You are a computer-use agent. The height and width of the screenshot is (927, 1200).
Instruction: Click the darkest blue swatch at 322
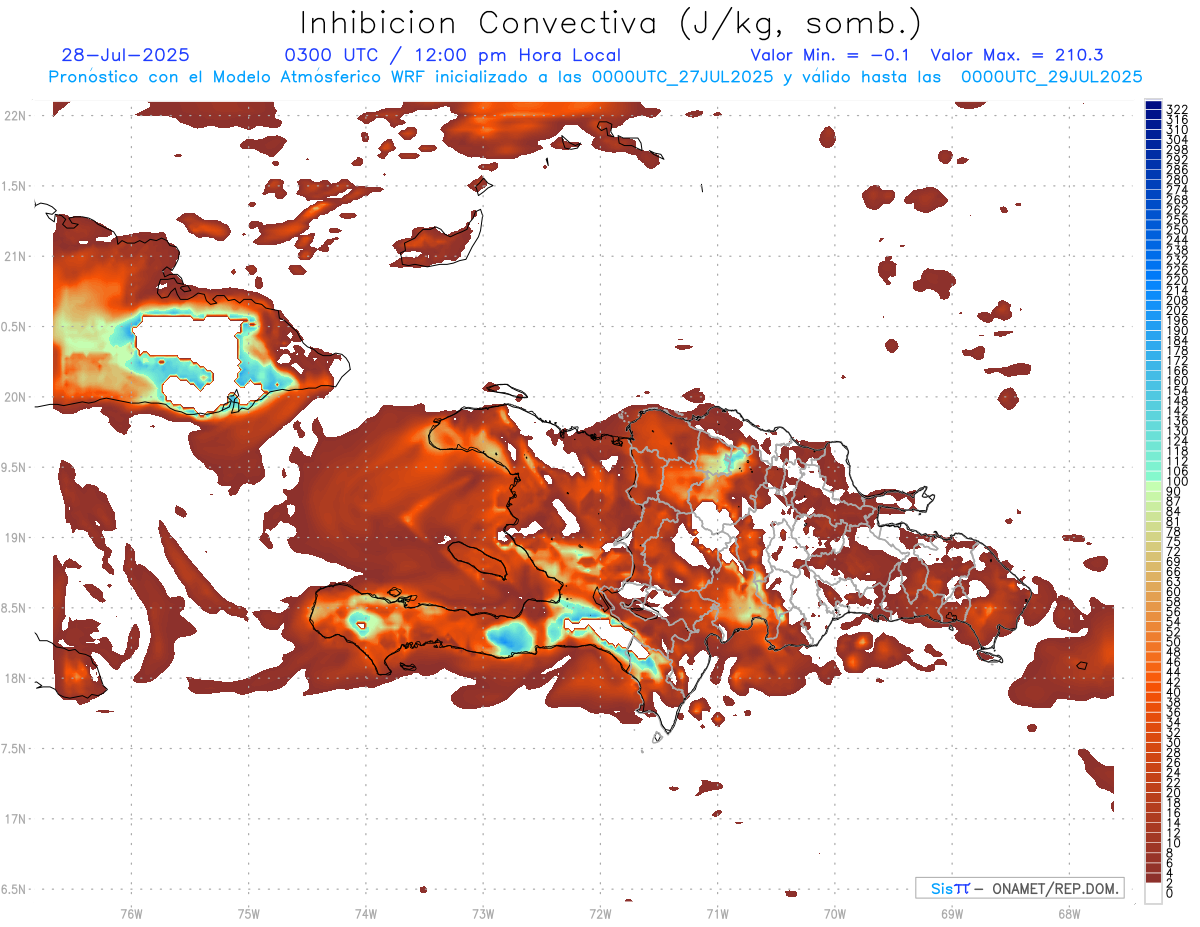1153,107
